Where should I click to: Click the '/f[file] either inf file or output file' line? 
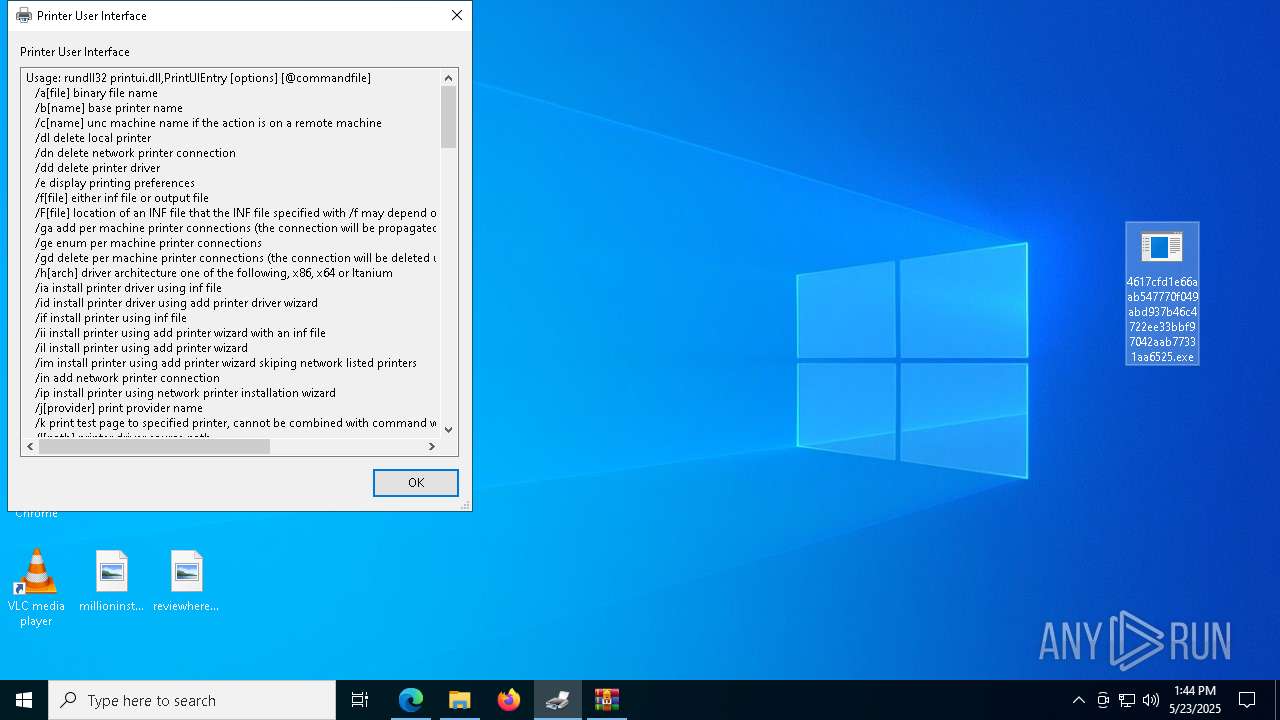pos(122,198)
